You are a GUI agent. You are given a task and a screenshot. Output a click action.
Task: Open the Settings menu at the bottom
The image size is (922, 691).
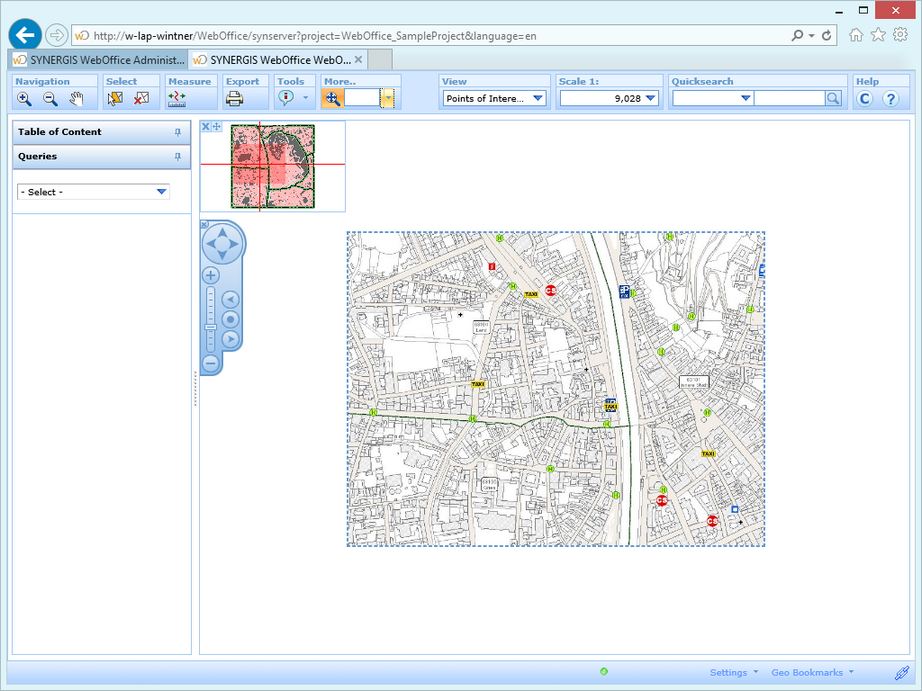tap(730, 672)
